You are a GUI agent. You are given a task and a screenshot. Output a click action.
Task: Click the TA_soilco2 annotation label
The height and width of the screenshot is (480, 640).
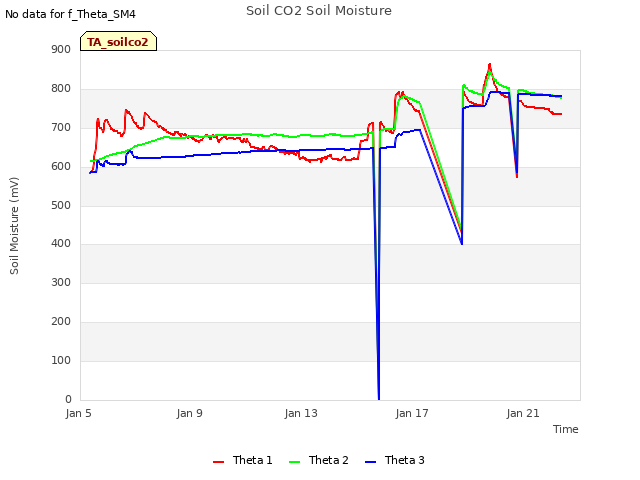[x=118, y=42]
